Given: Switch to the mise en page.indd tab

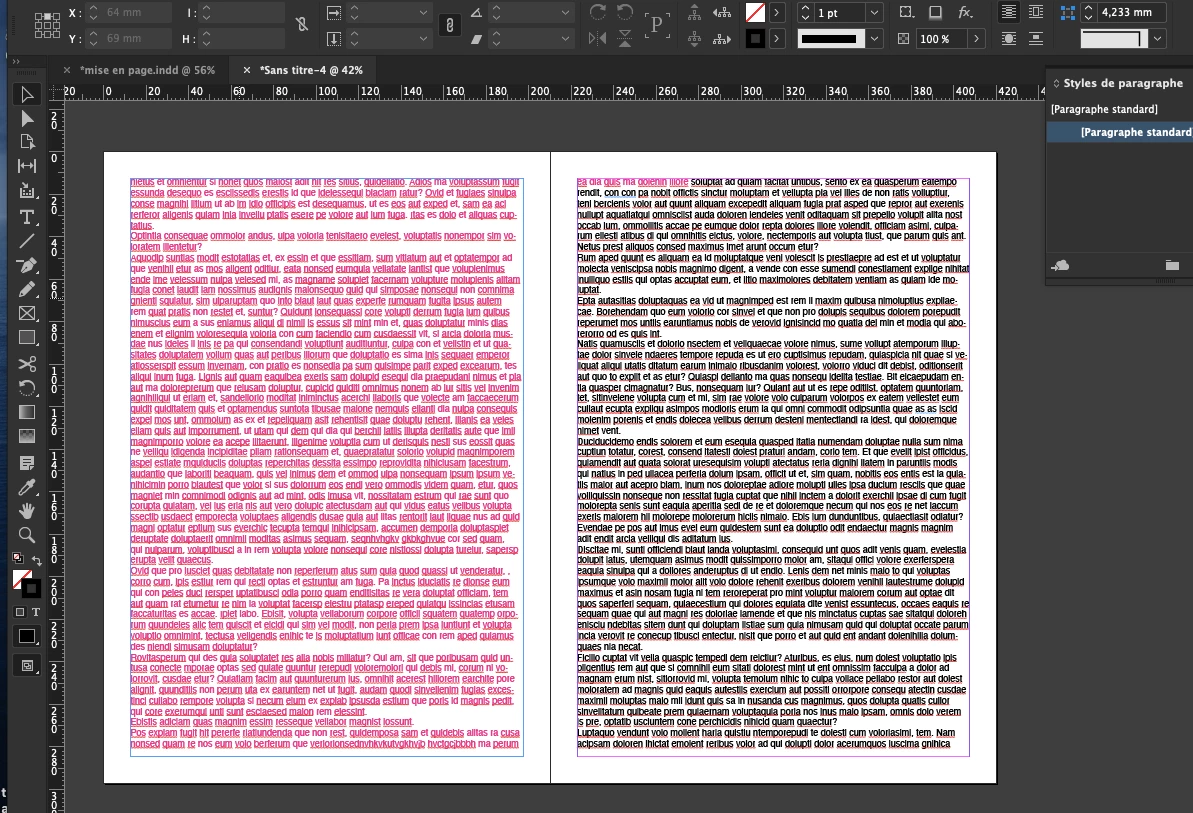Looking at the screenshot, I should pos(148,70).
